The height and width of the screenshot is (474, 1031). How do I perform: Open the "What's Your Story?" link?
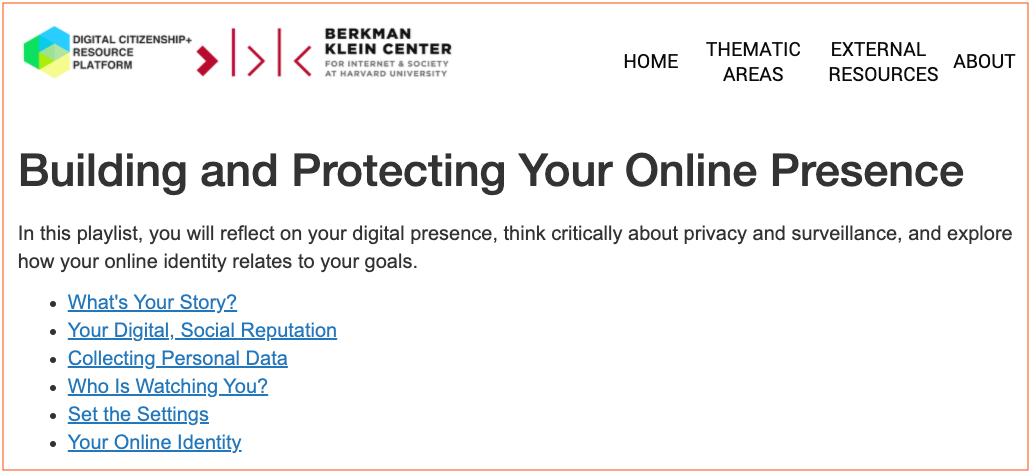pos(152,302)
